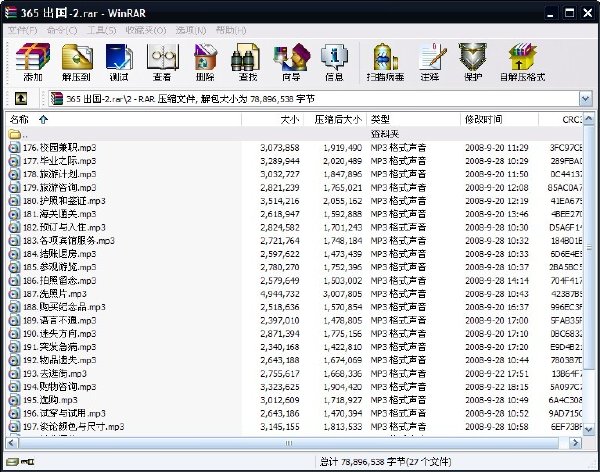This screenshot has width=600, height=472.
Task: Click the parent folder ".." icon
Action: (15, 134)
